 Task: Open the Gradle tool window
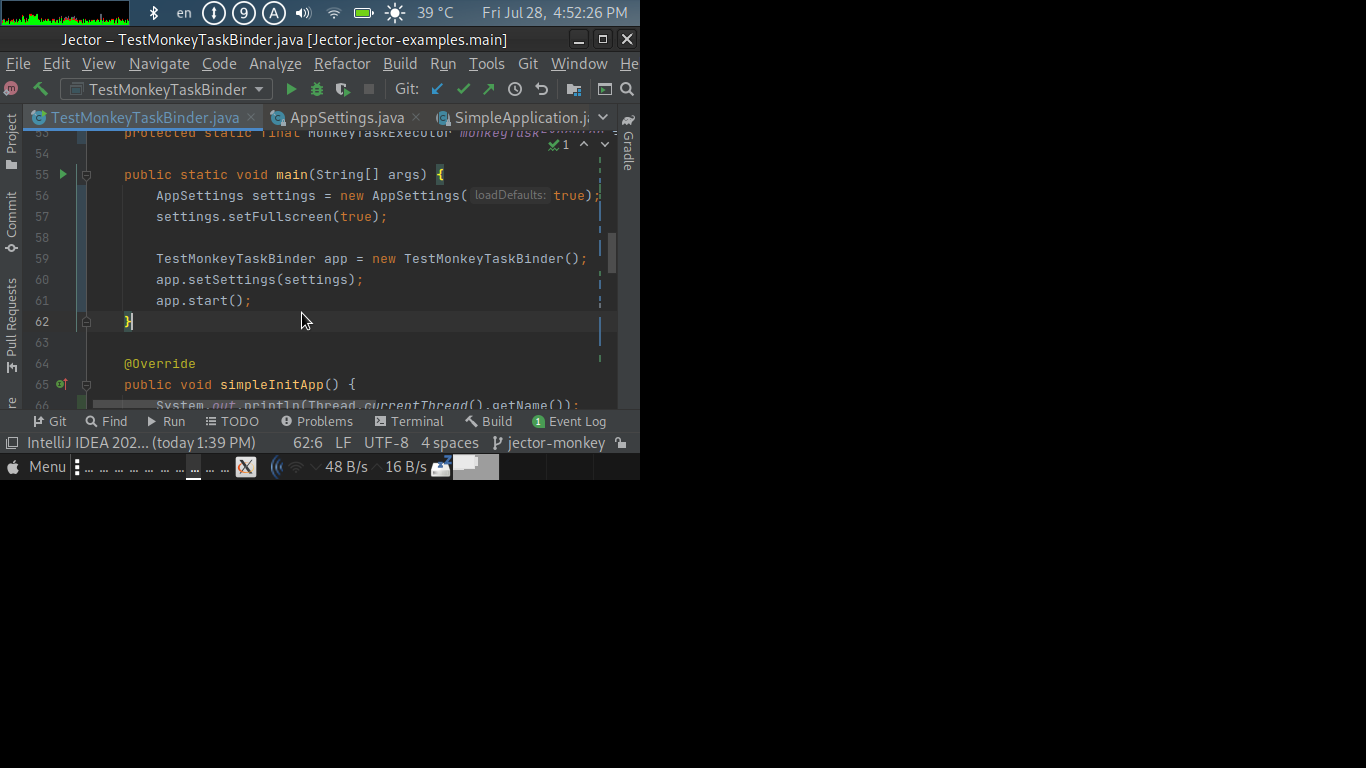(628, 141)
